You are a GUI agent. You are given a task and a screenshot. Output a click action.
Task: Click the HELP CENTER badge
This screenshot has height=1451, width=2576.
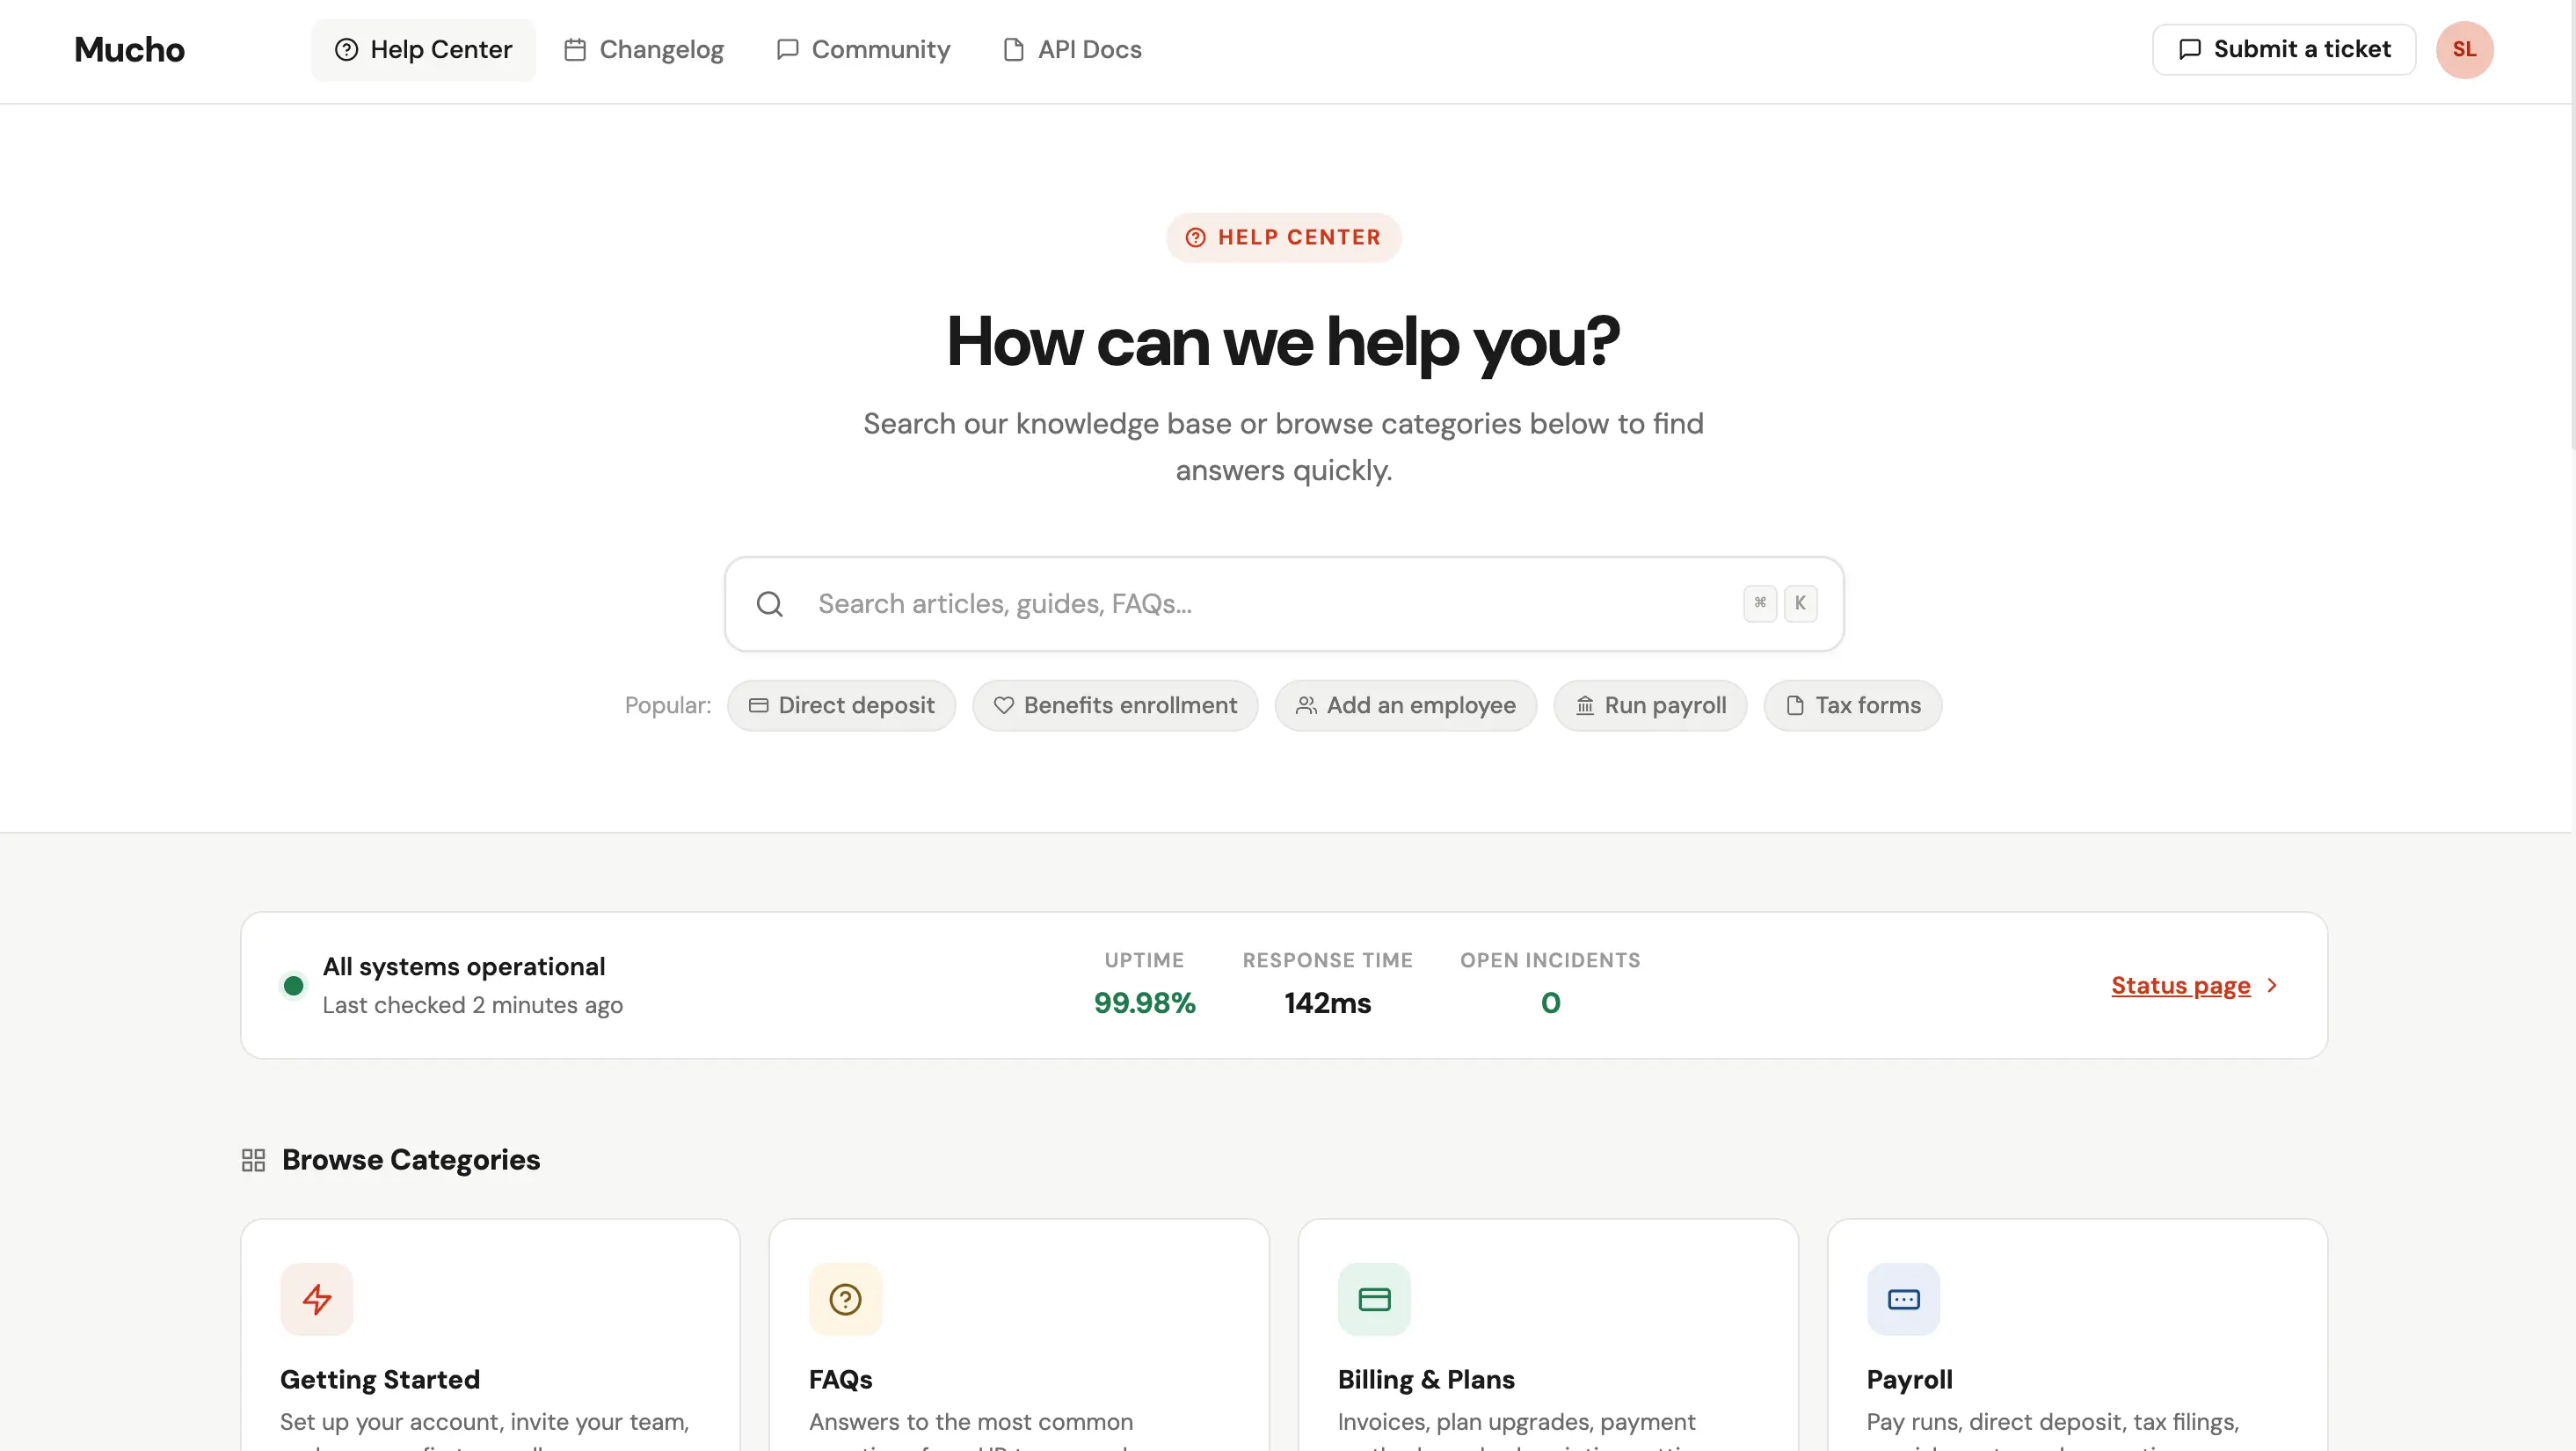(1283, 237)
